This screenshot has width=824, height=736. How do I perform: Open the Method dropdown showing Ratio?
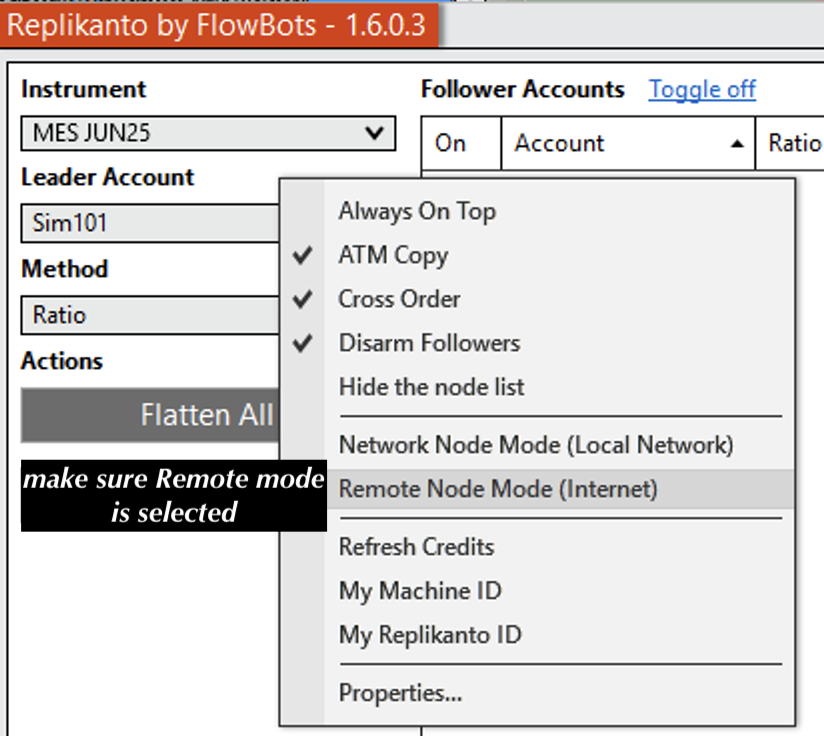tap(150, 315)
